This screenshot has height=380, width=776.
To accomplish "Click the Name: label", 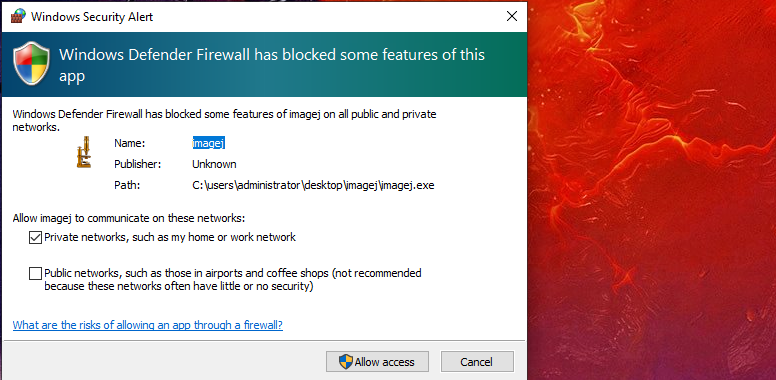I will [129, 143].
